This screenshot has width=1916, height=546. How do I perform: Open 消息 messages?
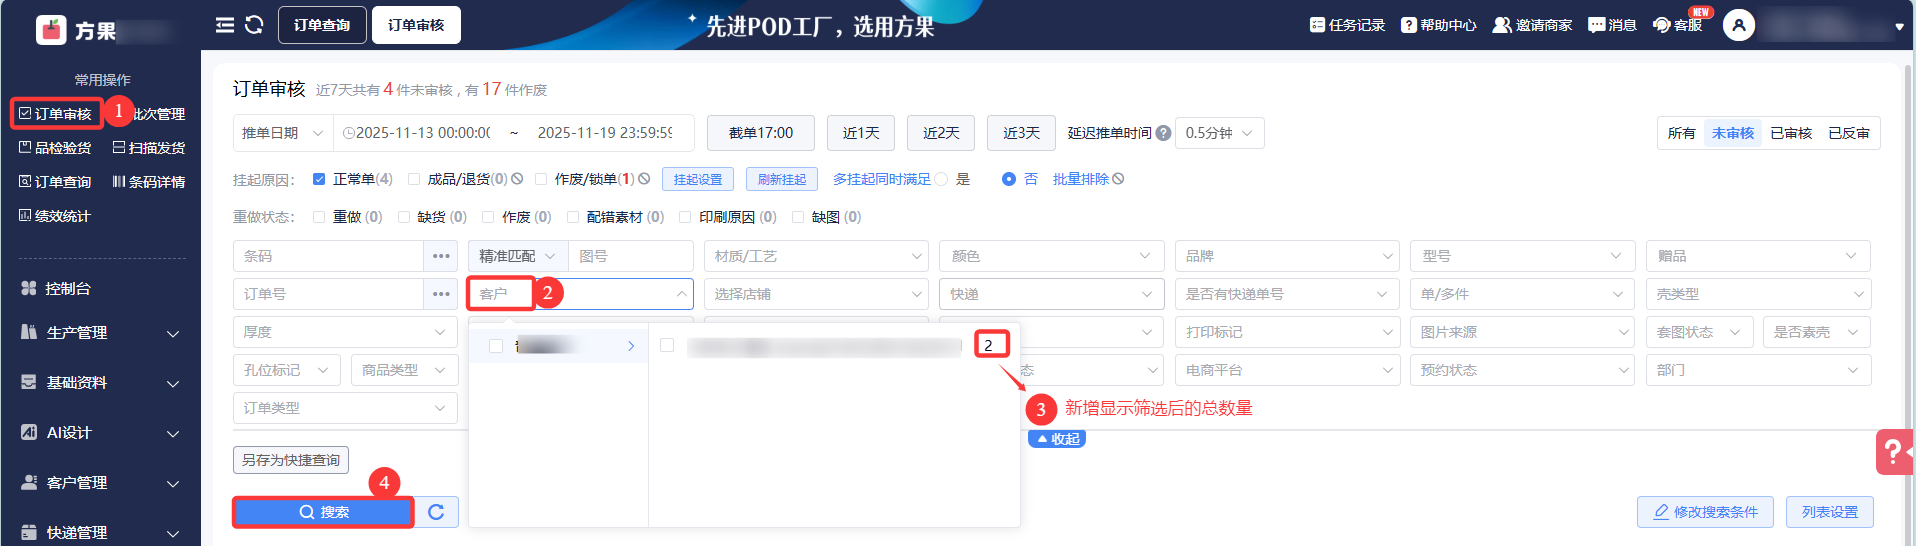coord(1612,25)
